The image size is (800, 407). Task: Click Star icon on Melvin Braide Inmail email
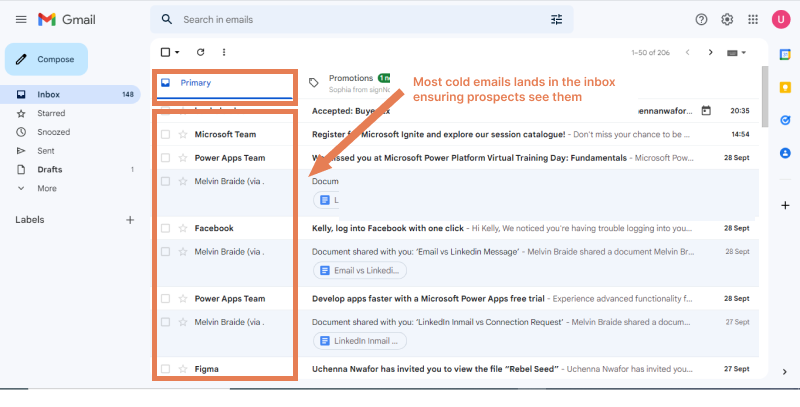pyautogui.click(x=183, y=322)
